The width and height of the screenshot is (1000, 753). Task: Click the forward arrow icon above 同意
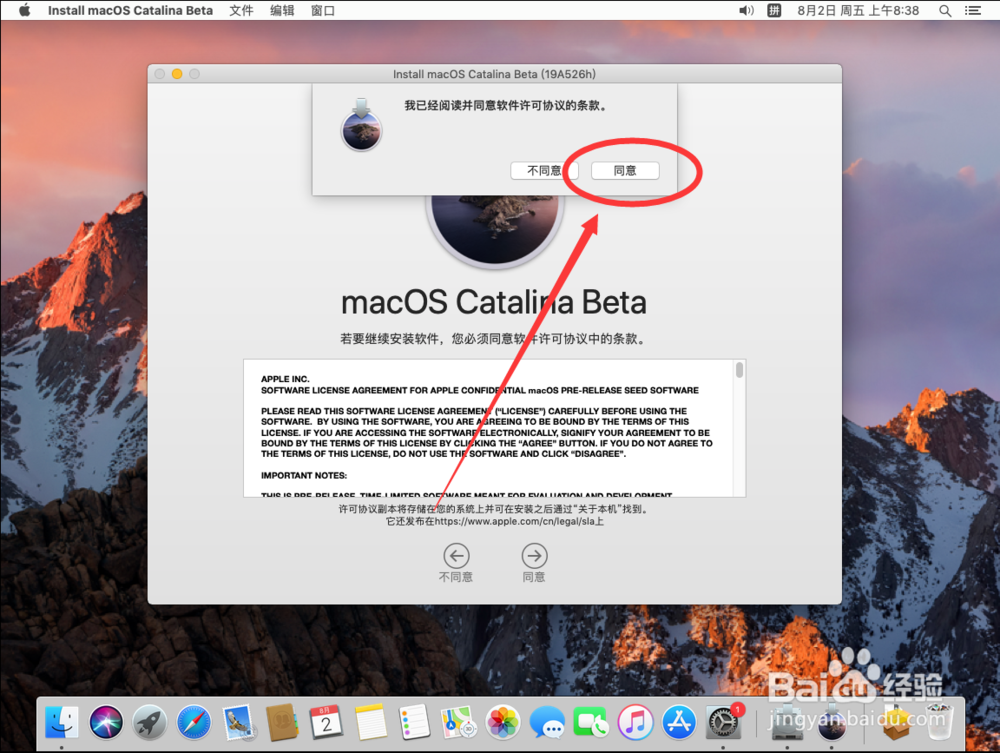click(534, 555)
